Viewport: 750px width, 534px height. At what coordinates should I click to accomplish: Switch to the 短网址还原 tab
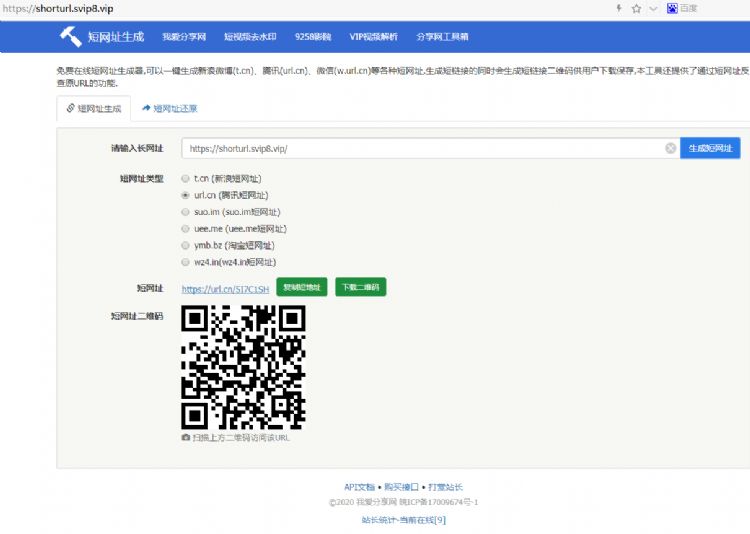[x=170, y=109]
